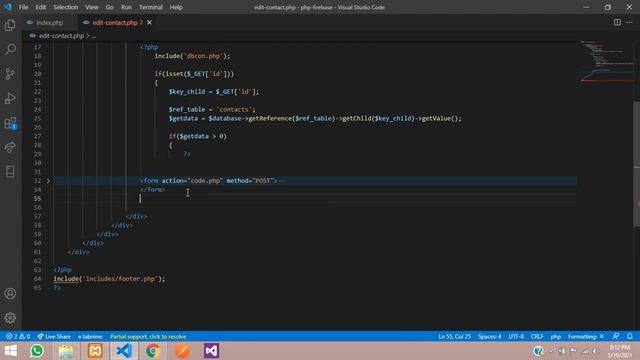
Task: Open Terminal menu
Action: point(151,7)
